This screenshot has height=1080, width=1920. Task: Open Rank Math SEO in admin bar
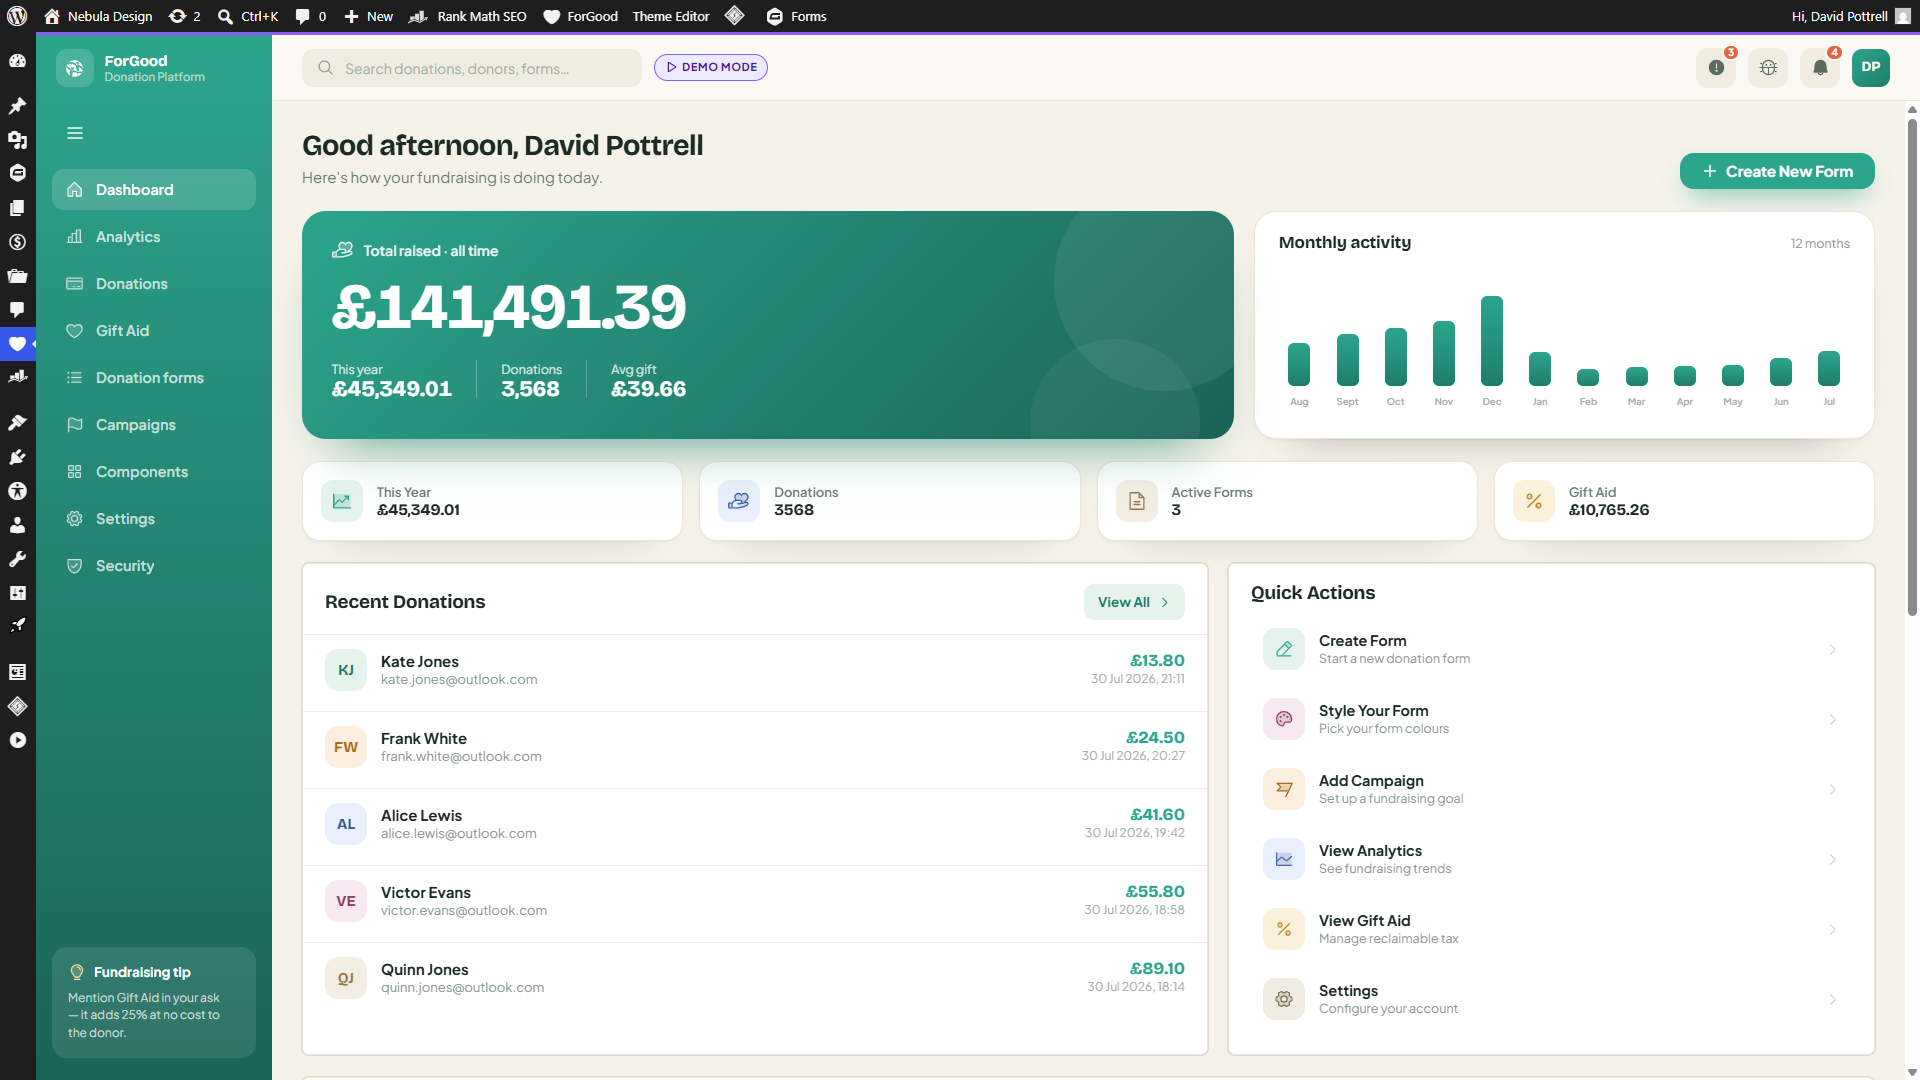pyautogui.click(x=468, y=16)
